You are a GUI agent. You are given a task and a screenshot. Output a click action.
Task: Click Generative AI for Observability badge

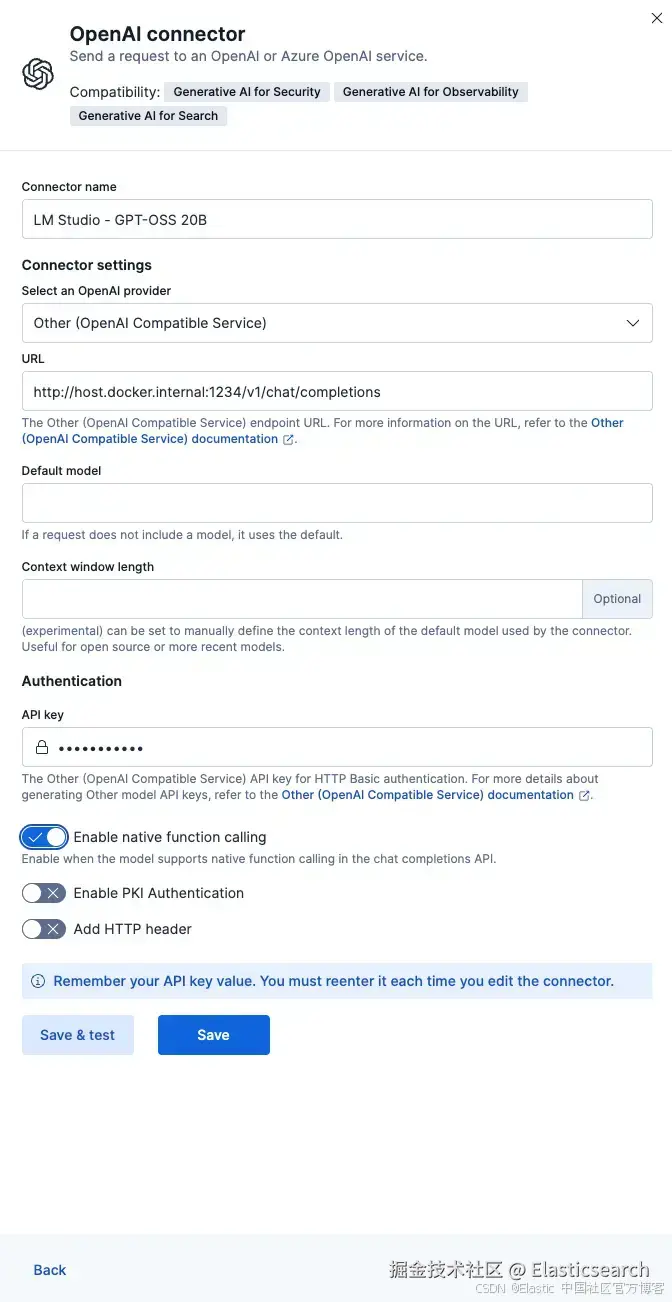click(430, 92)
